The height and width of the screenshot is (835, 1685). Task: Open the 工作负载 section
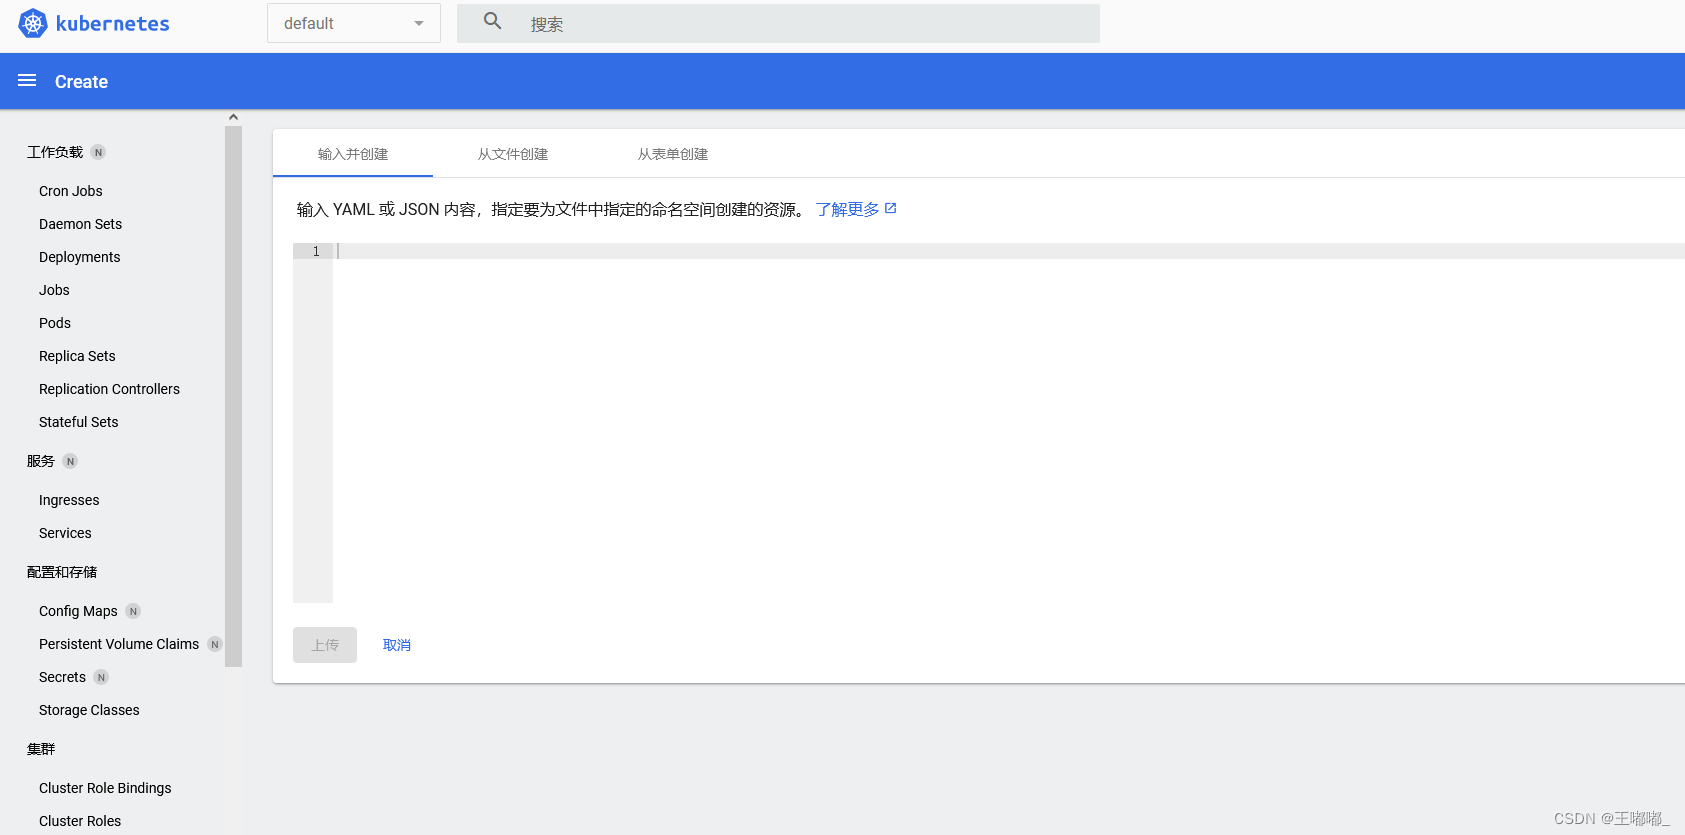pyautogui.click(x=55, y=152)
